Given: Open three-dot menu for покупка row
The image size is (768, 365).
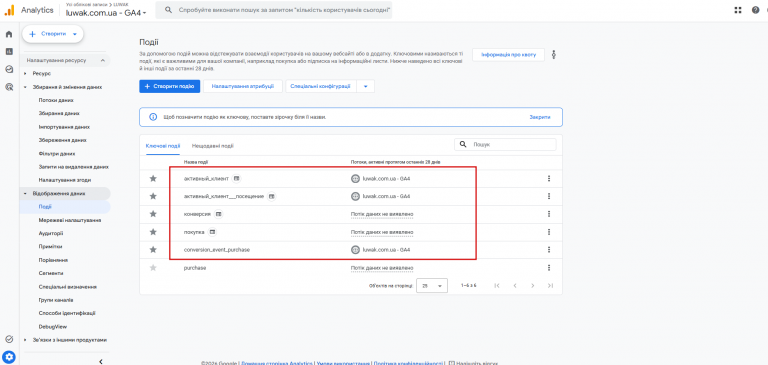Looking at the screenshot, I should click(x=549, y=232).
